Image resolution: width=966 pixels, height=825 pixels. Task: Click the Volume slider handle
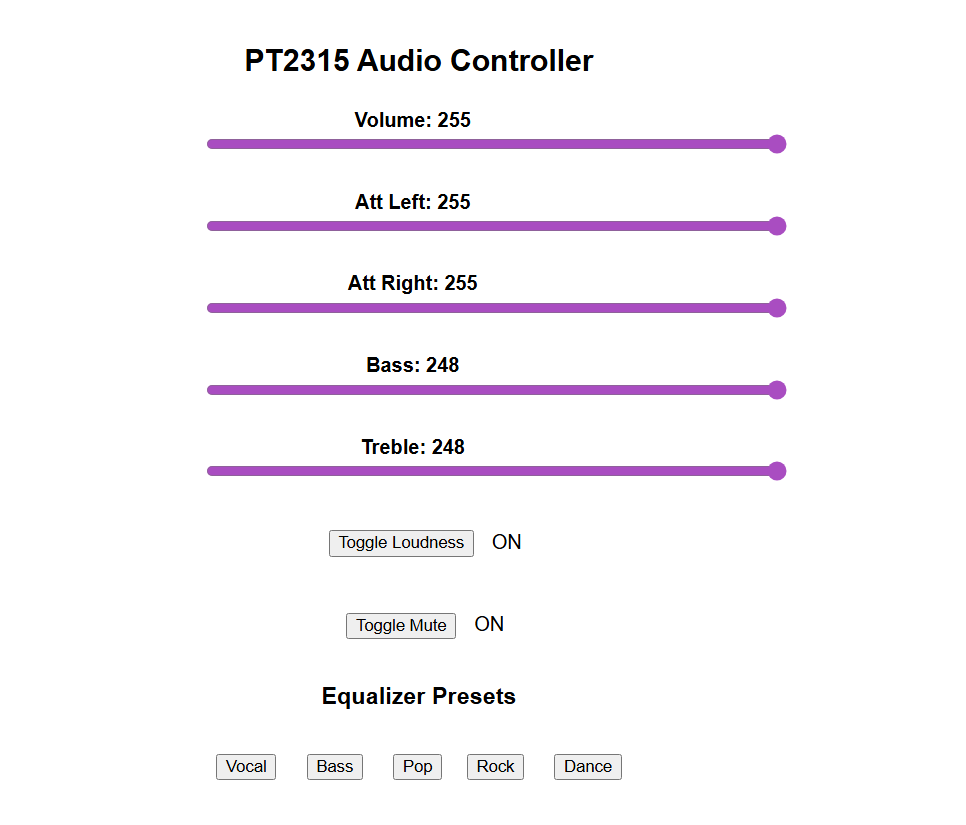pyautogui.click(x=777, y=144)
